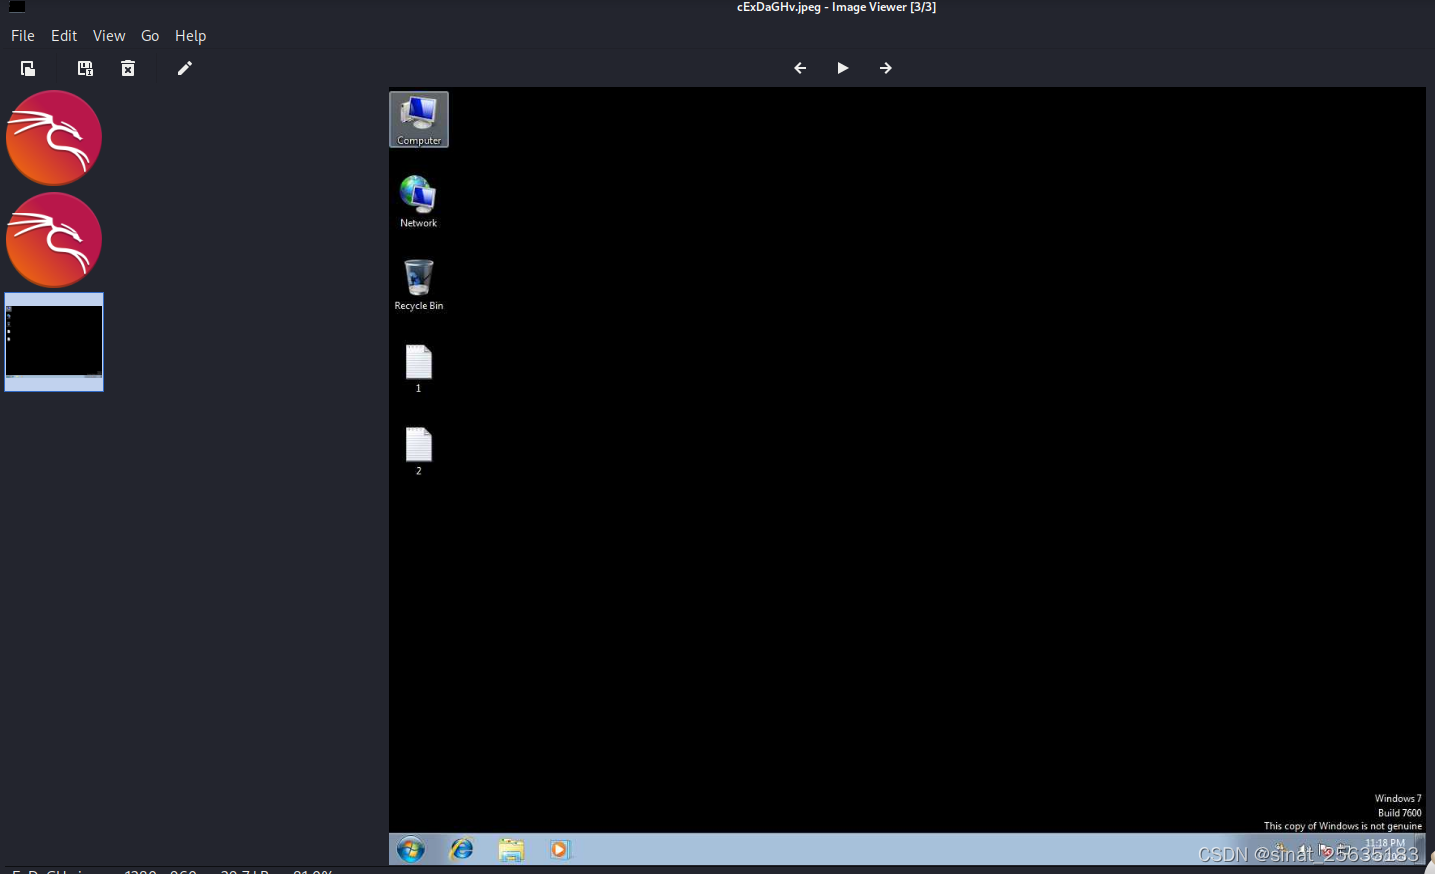The image size is (1435, 874).
Task: Open the Edit menu
Action: 64,36
